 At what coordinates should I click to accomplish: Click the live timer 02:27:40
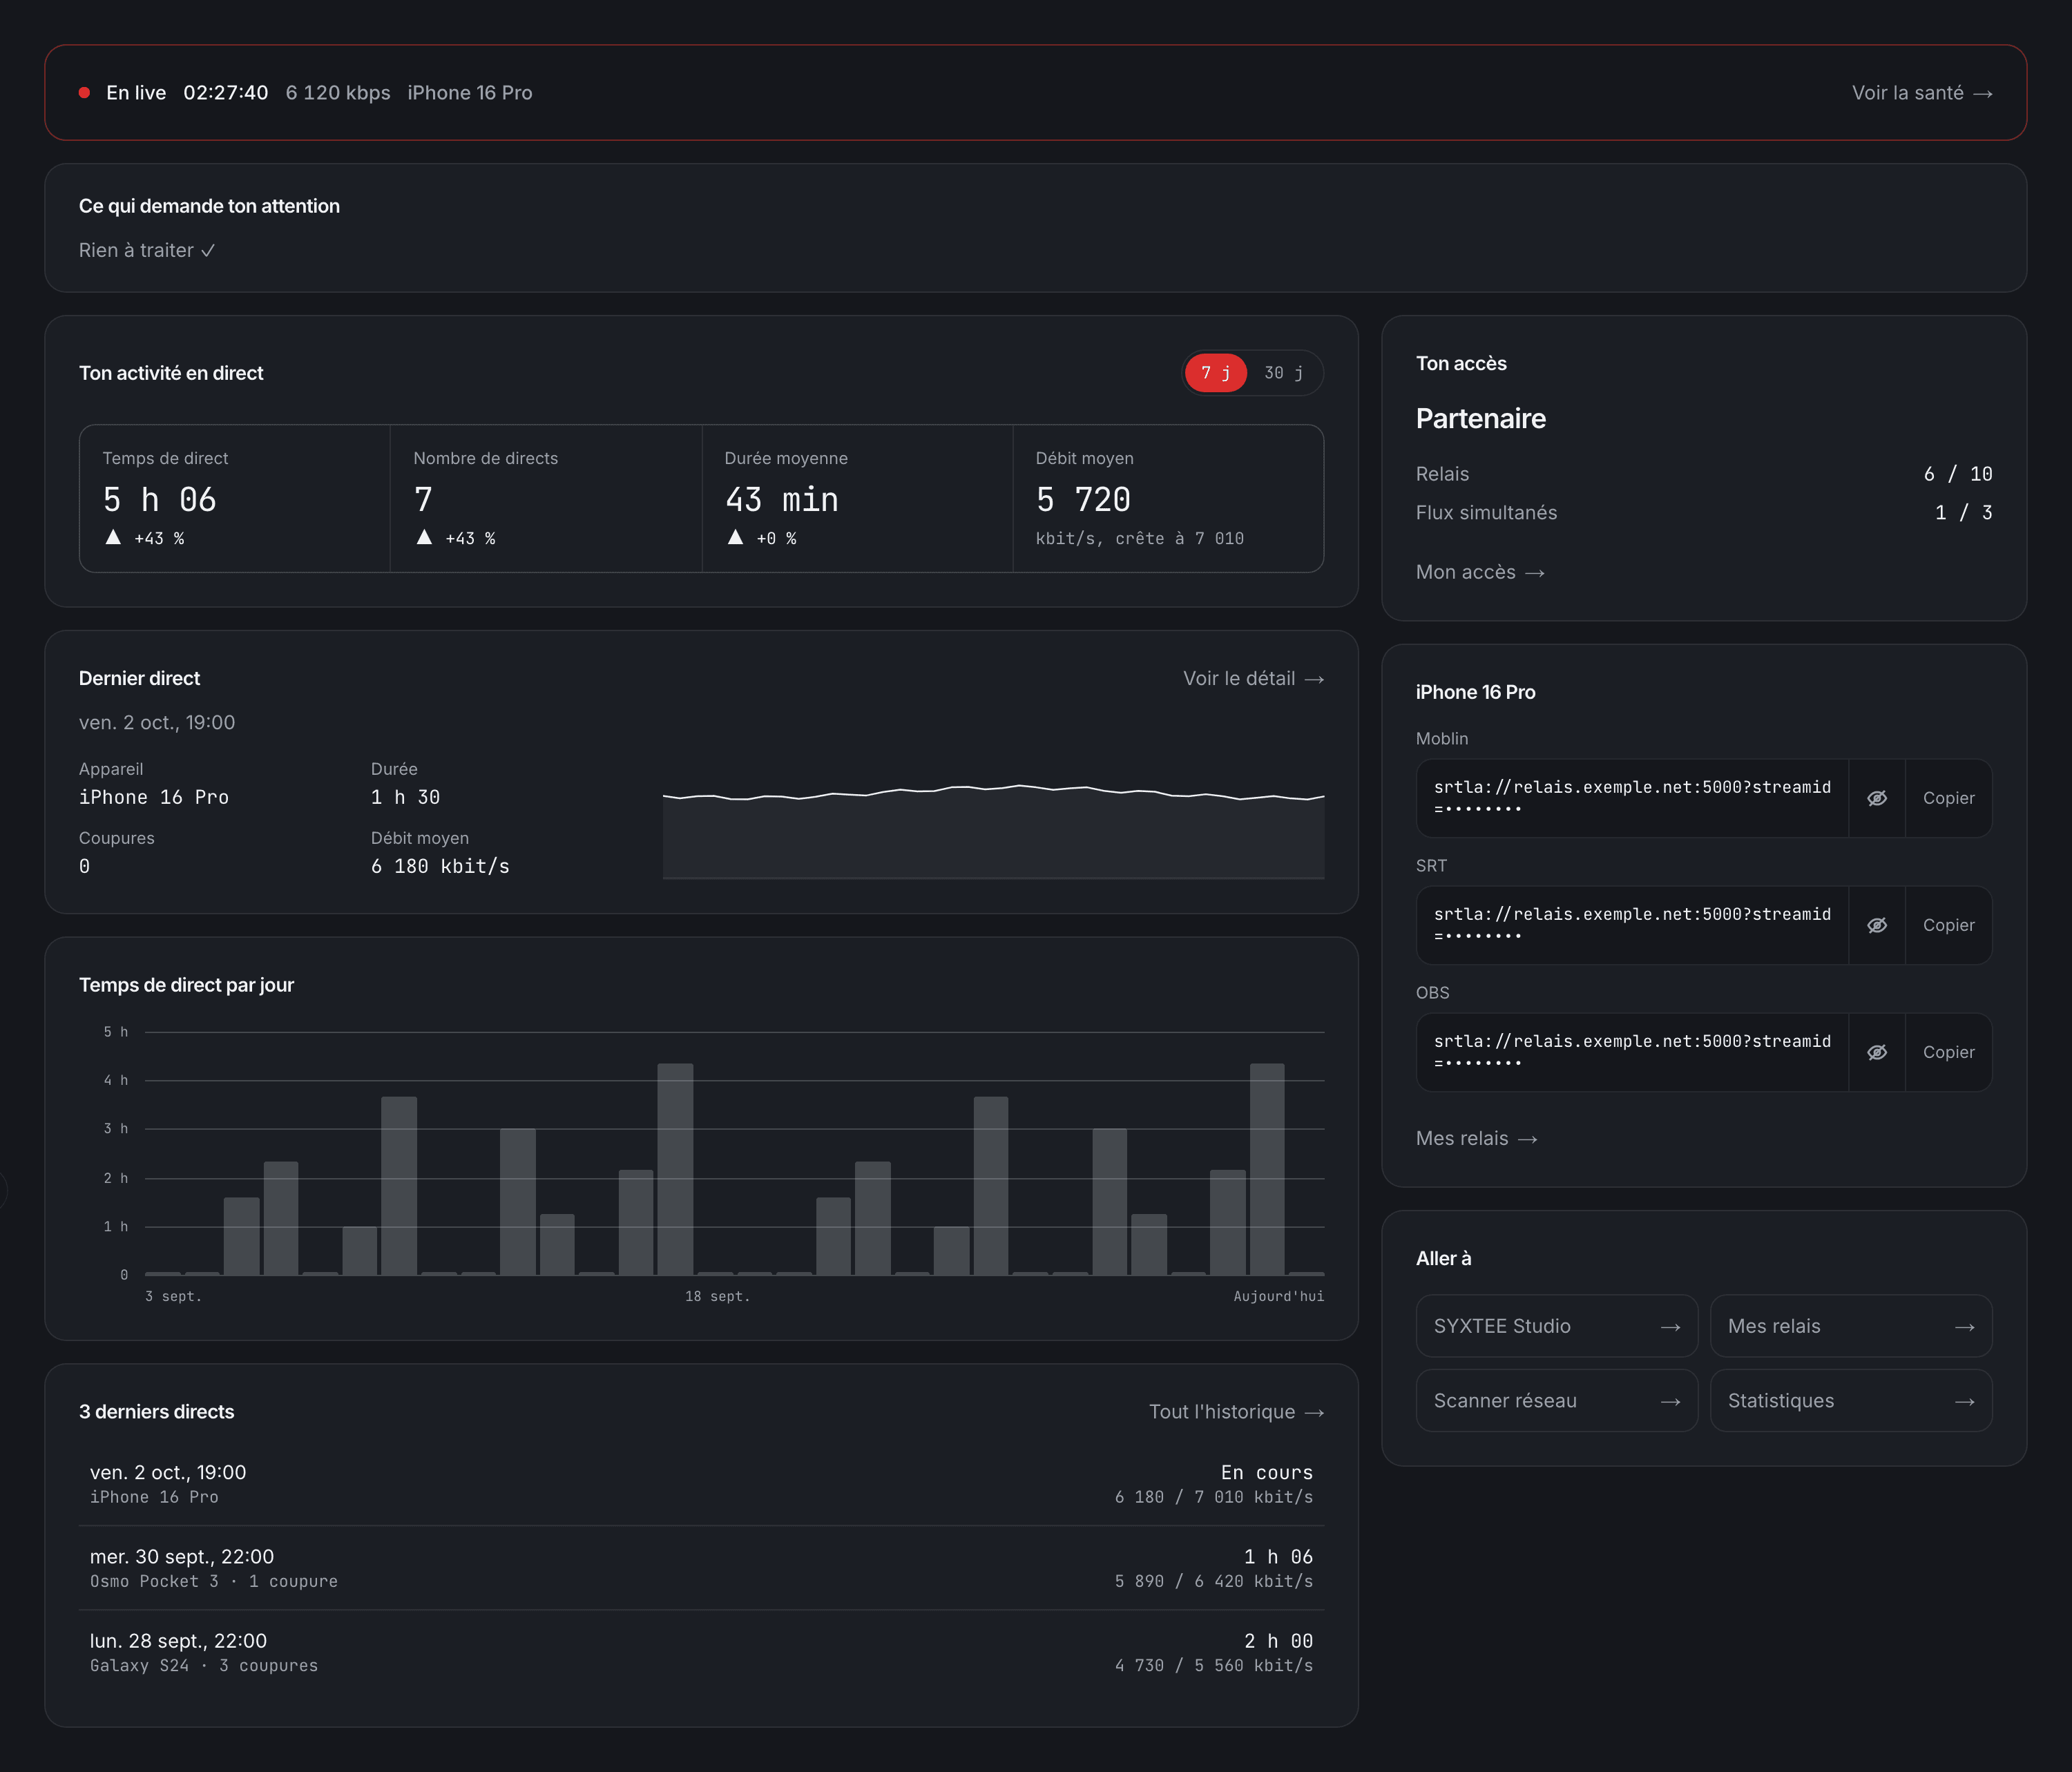[x=225, y=93]
